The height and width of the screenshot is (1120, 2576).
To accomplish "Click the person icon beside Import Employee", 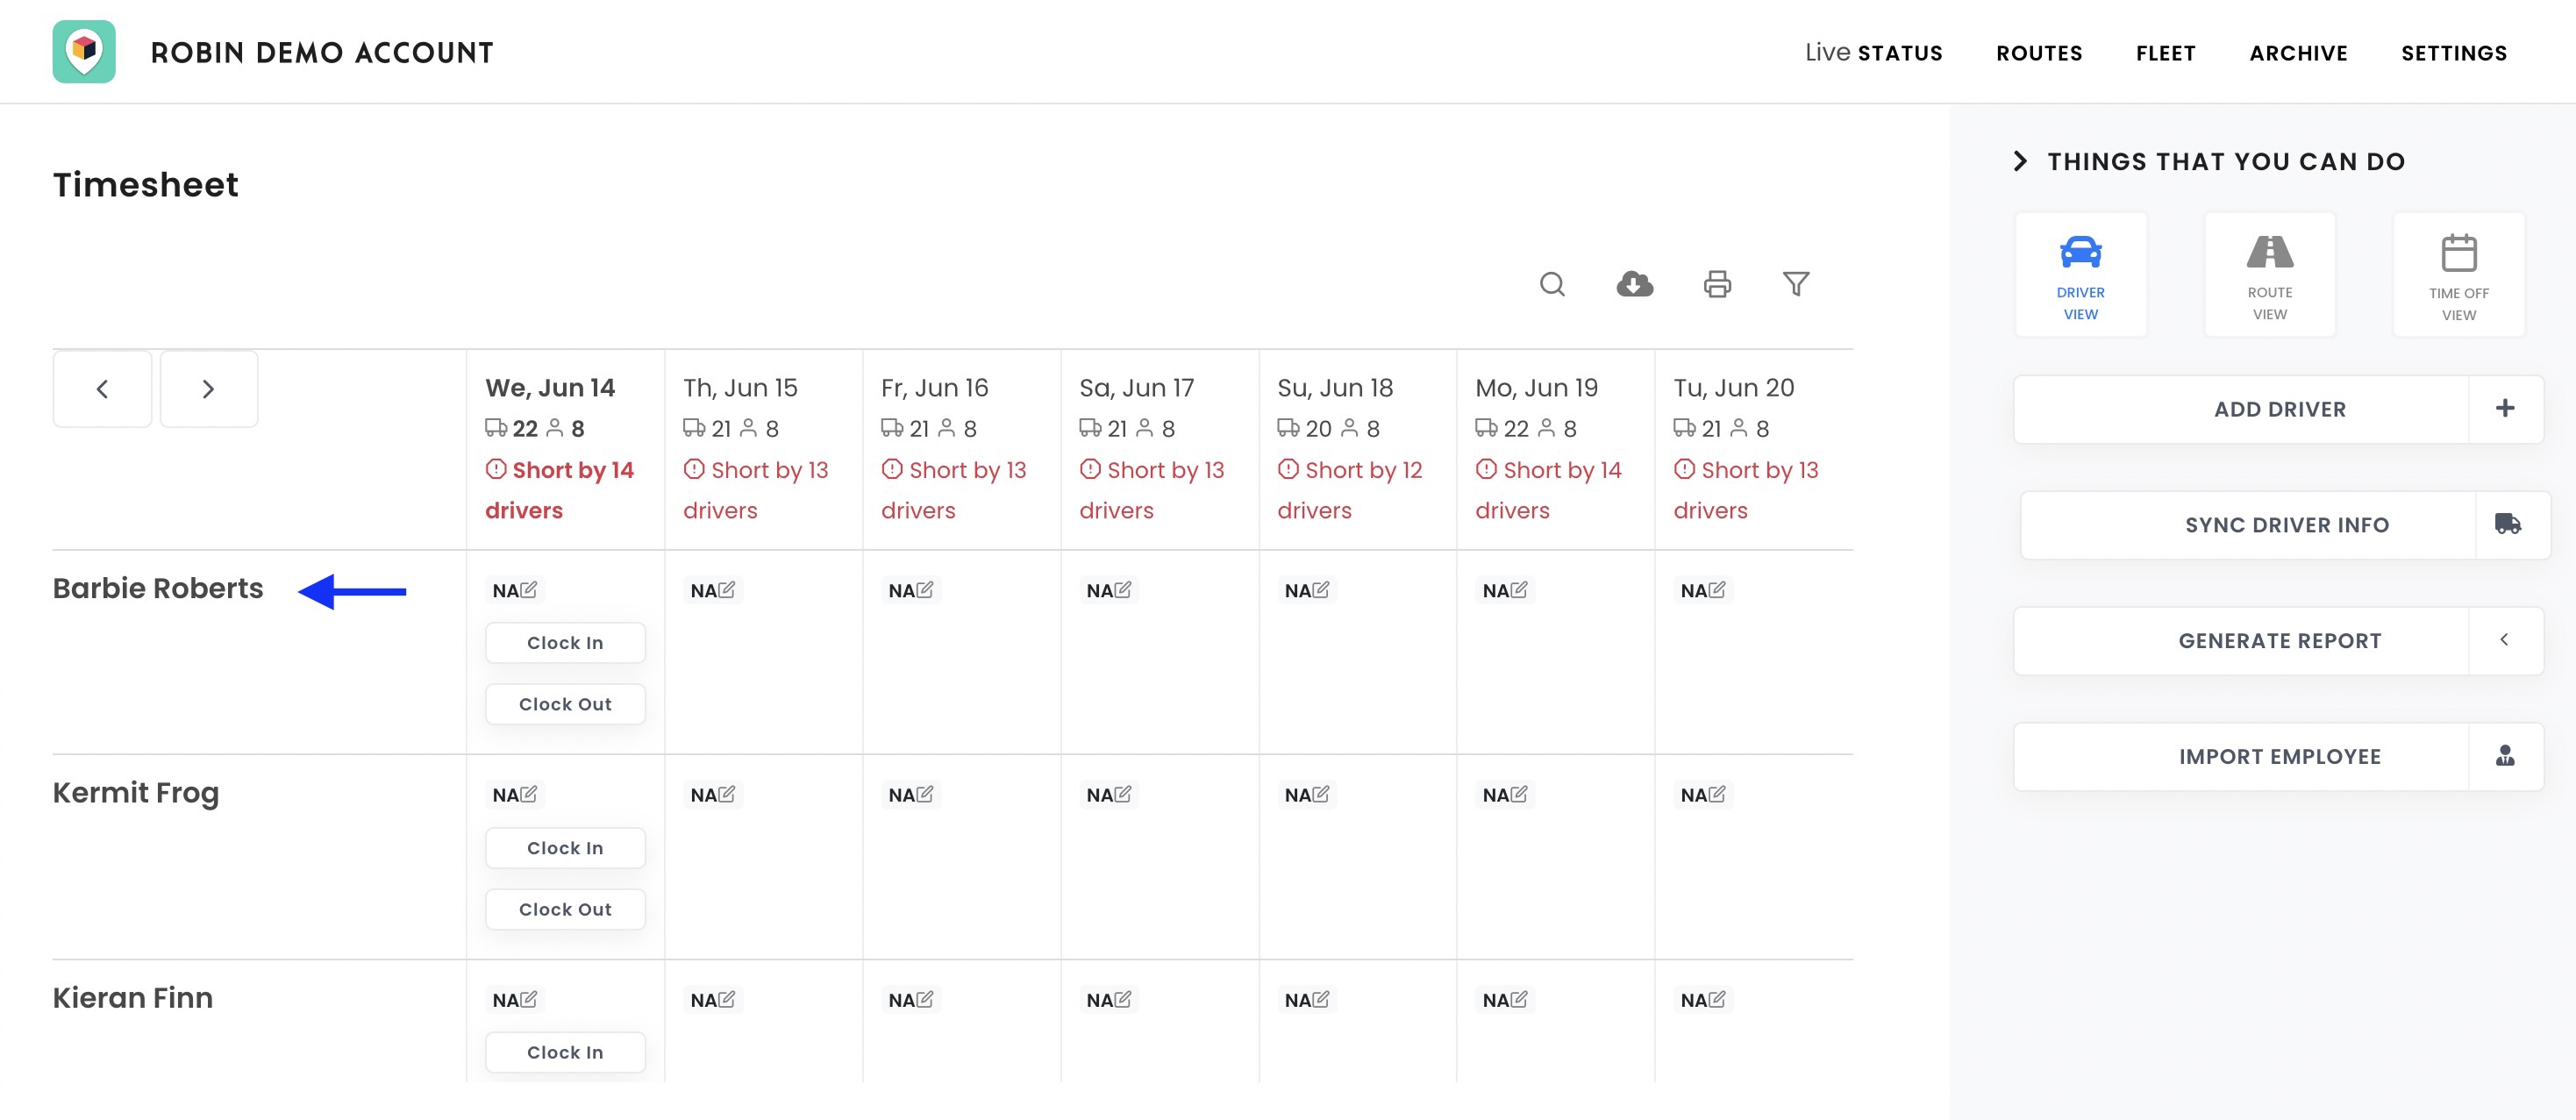I will (2504, 757).
